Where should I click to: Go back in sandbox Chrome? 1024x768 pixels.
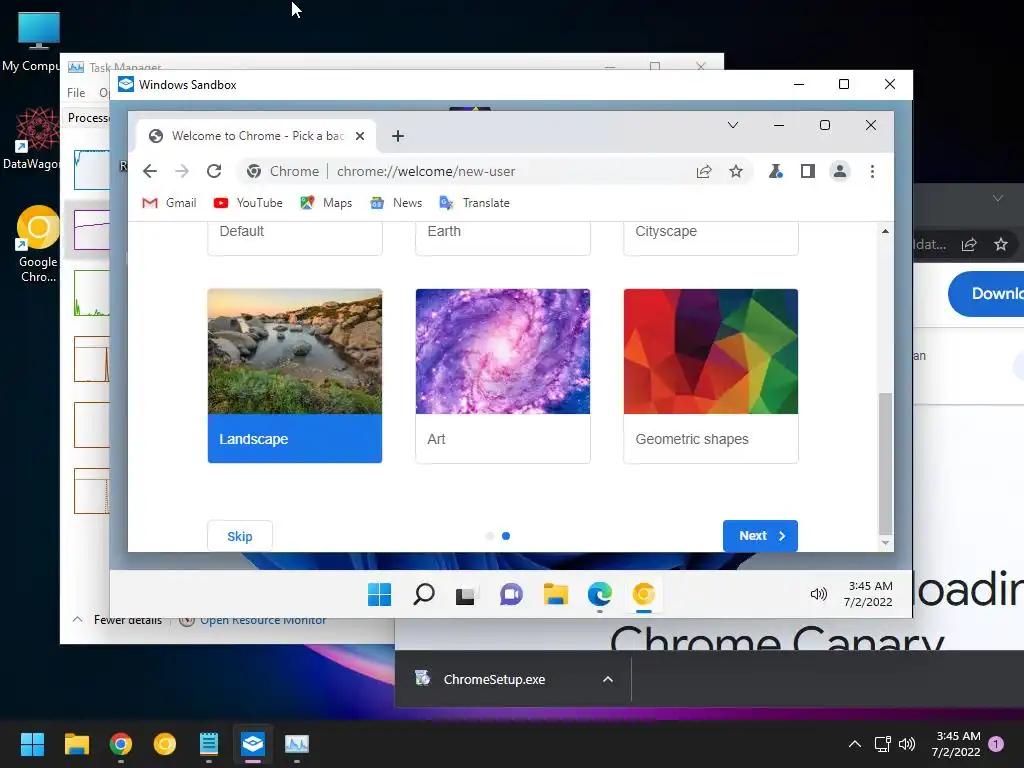150,171
